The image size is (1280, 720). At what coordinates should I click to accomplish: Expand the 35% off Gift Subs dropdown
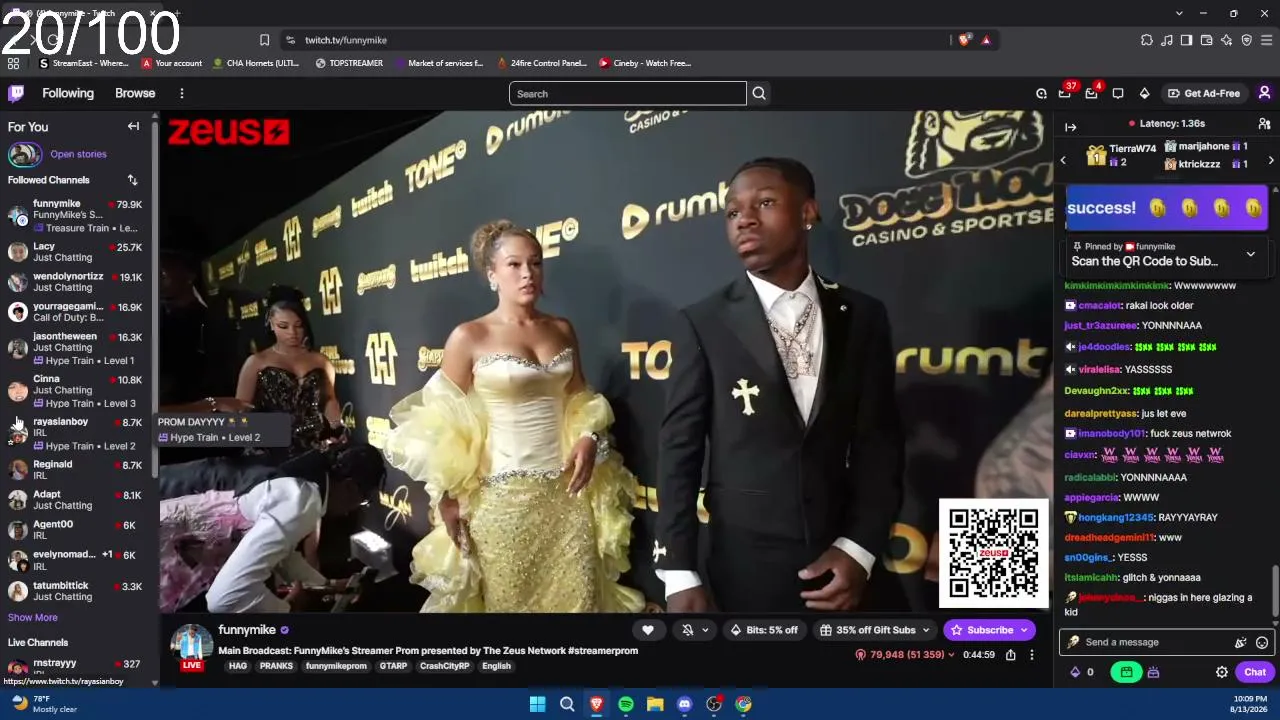(927, 630)
